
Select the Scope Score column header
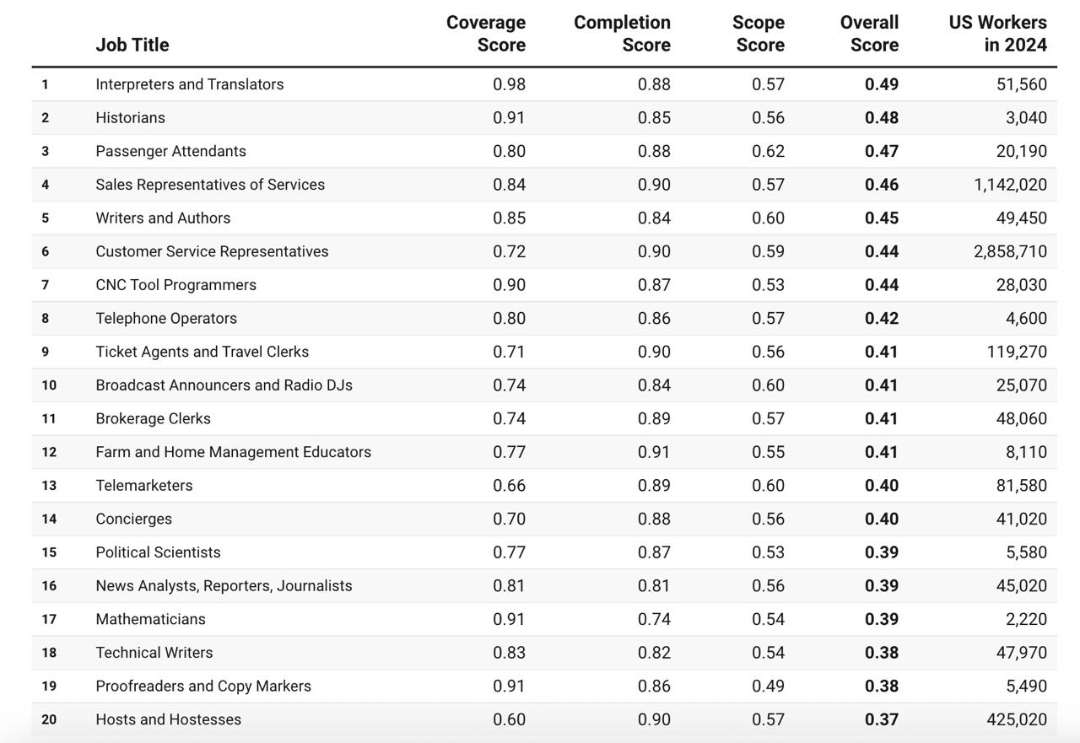759,34
